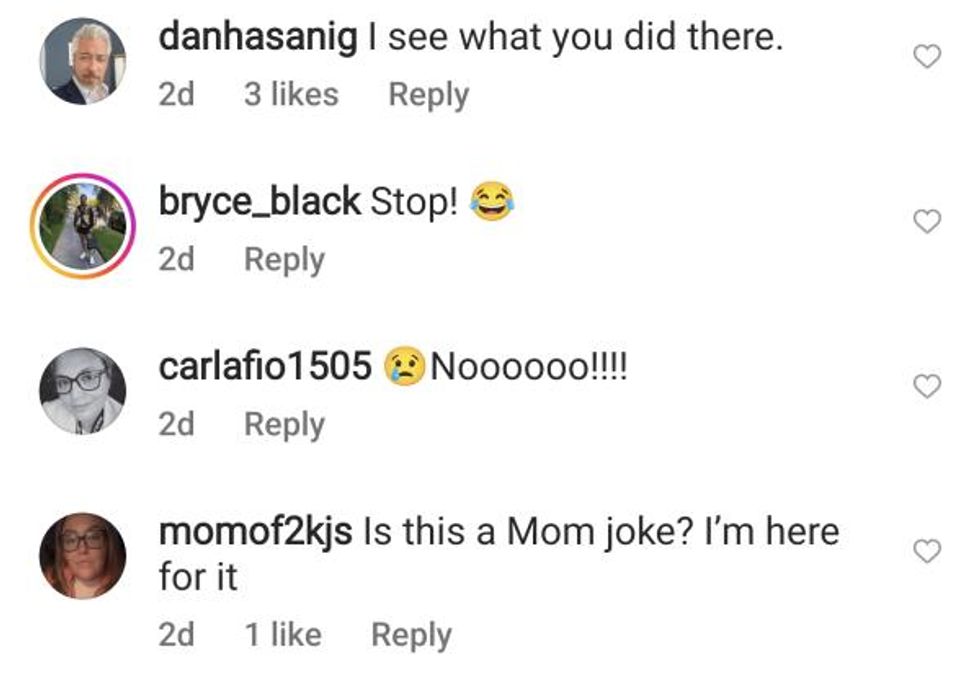Go to carlafio1505's profile via username

pyautogui.click(x=265, y=367)
